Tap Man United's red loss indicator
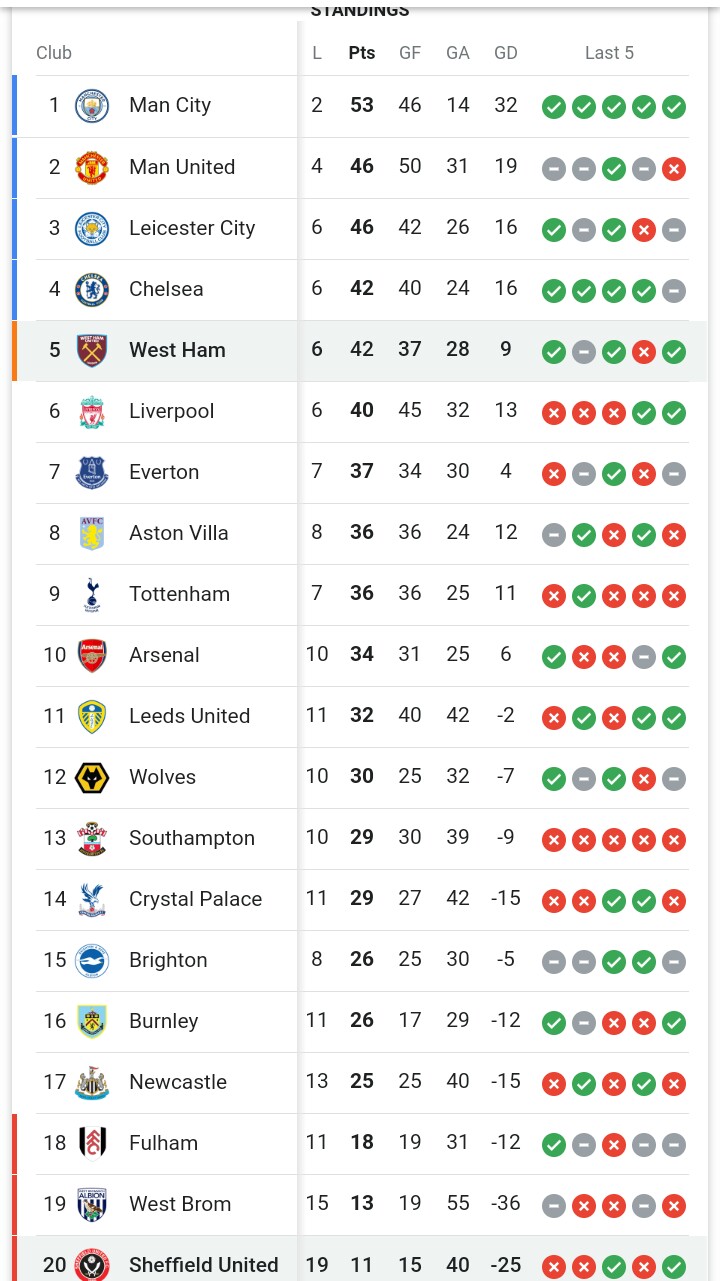Image resolution: width=720 pixels, height=1281 pixels. tap(674, 169)
